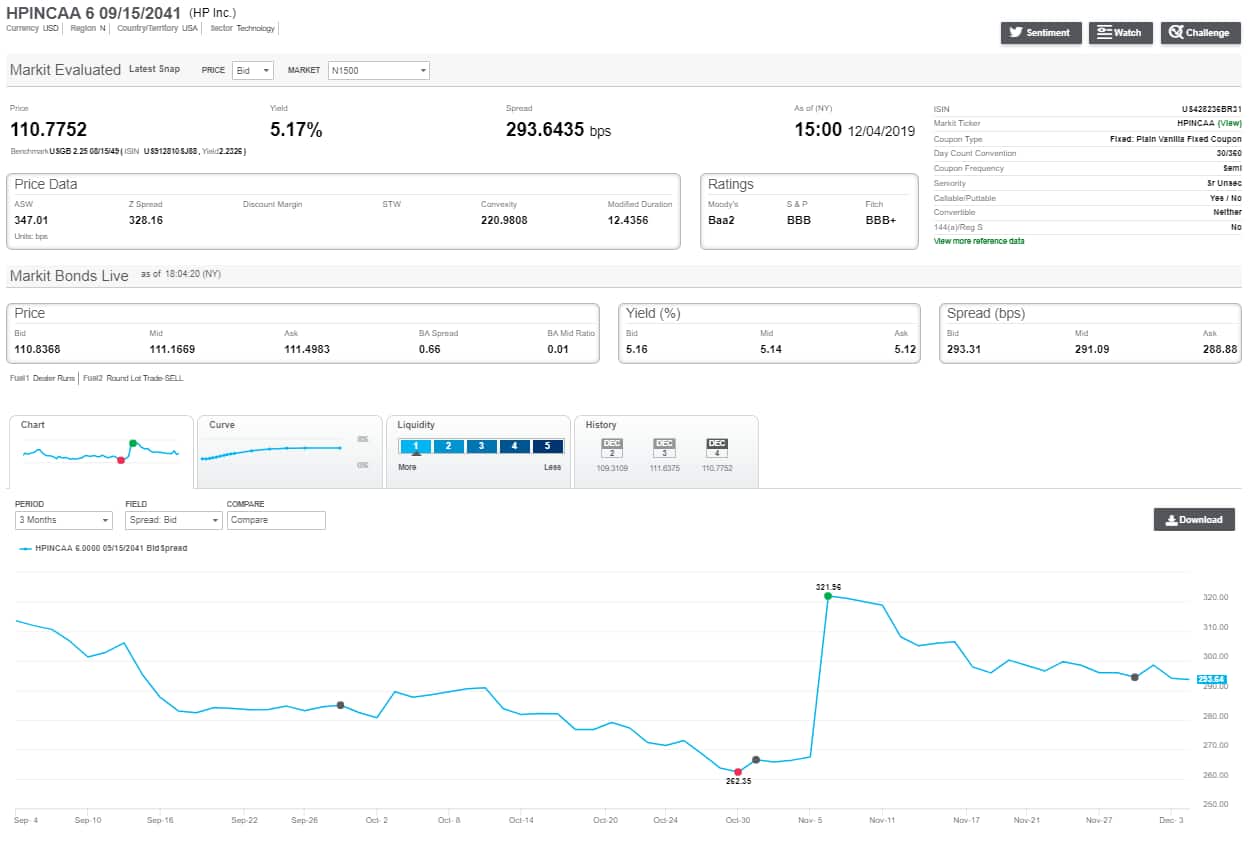Expand the PERIOD 3 Months dropdown
Screen dimensions: 1251x841
coord(64,520)
